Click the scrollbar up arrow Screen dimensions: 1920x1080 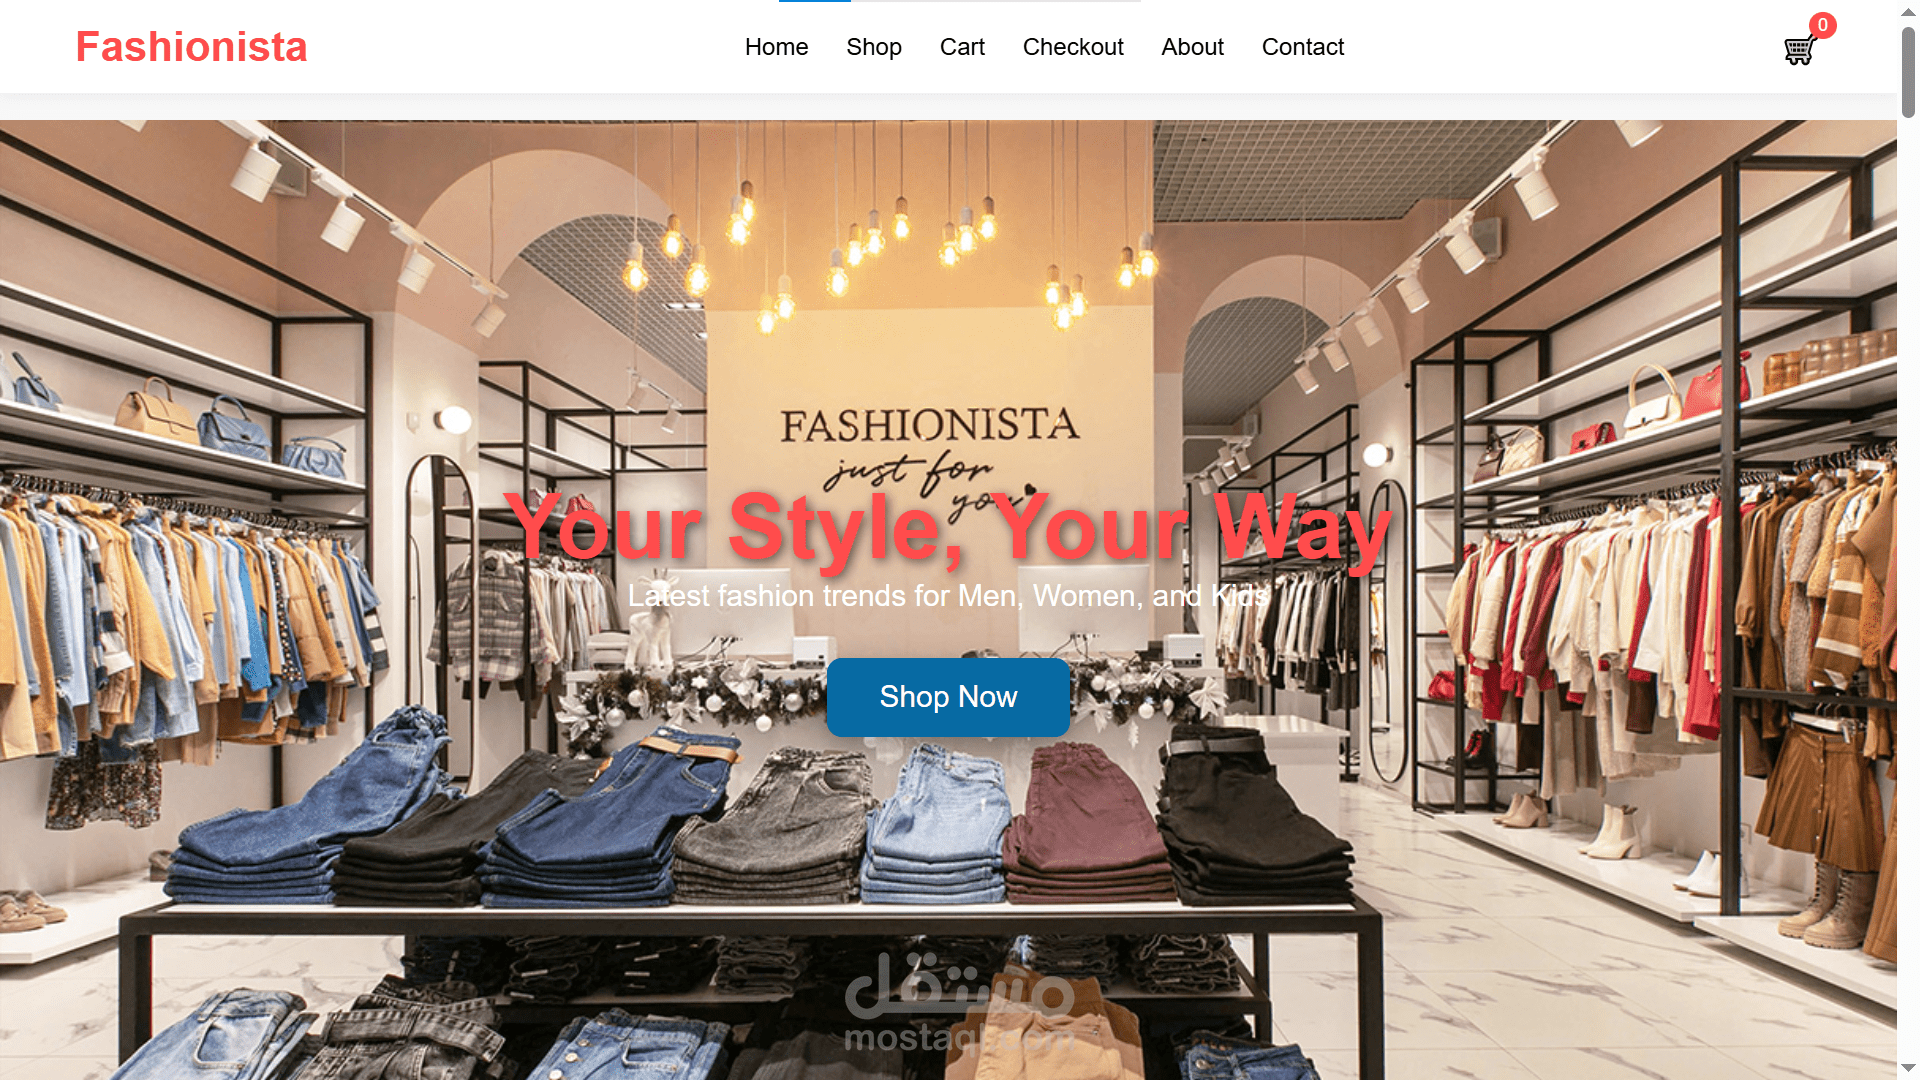(1908, 10)
